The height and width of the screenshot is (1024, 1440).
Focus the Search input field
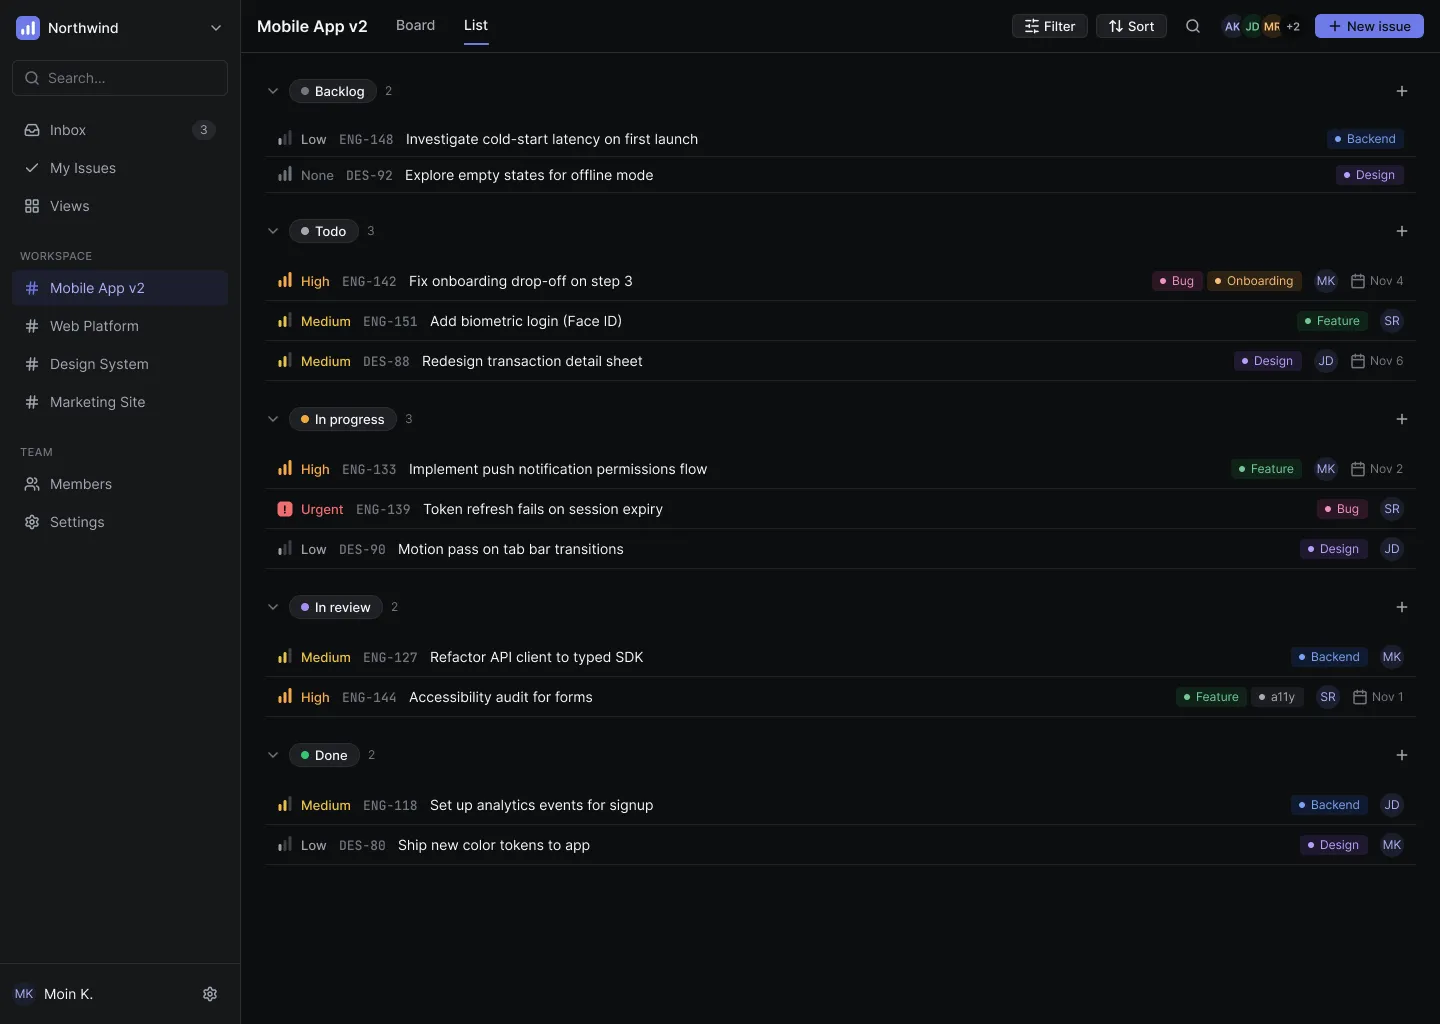coord(120,78)
